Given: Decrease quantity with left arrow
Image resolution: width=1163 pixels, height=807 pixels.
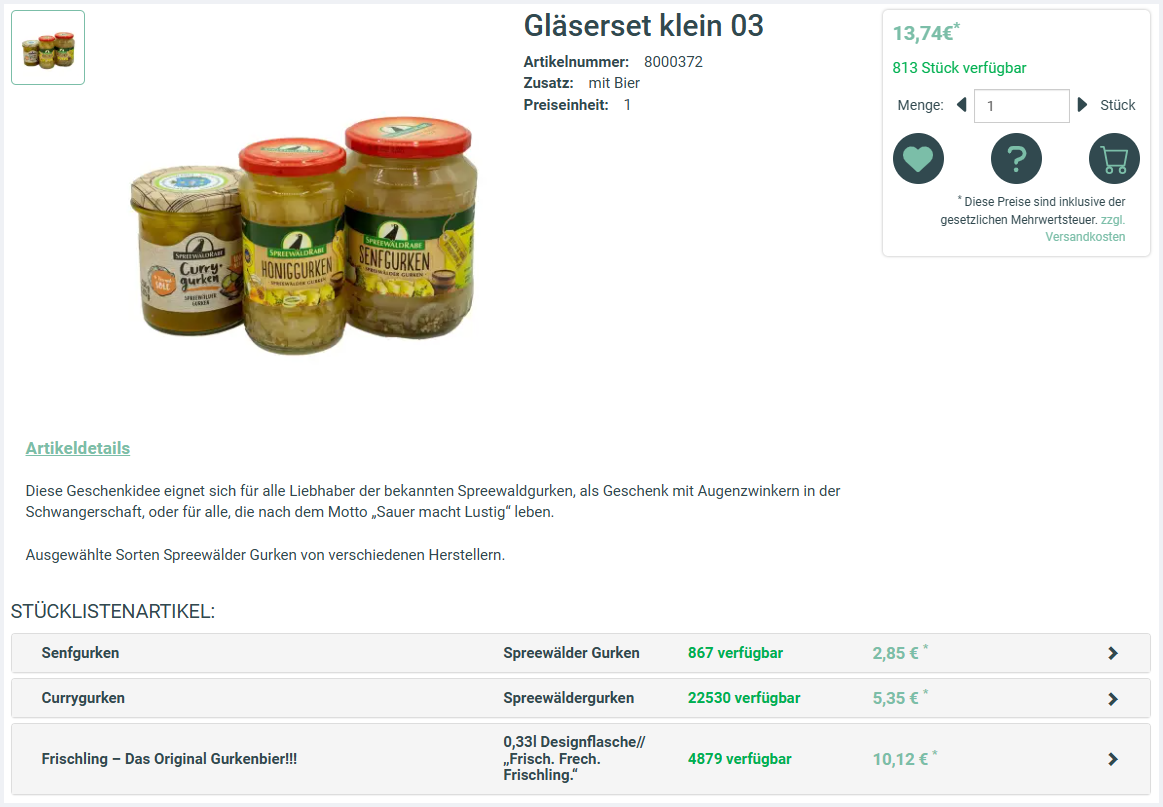Looking at the screenshot, I should pos(962,105).
